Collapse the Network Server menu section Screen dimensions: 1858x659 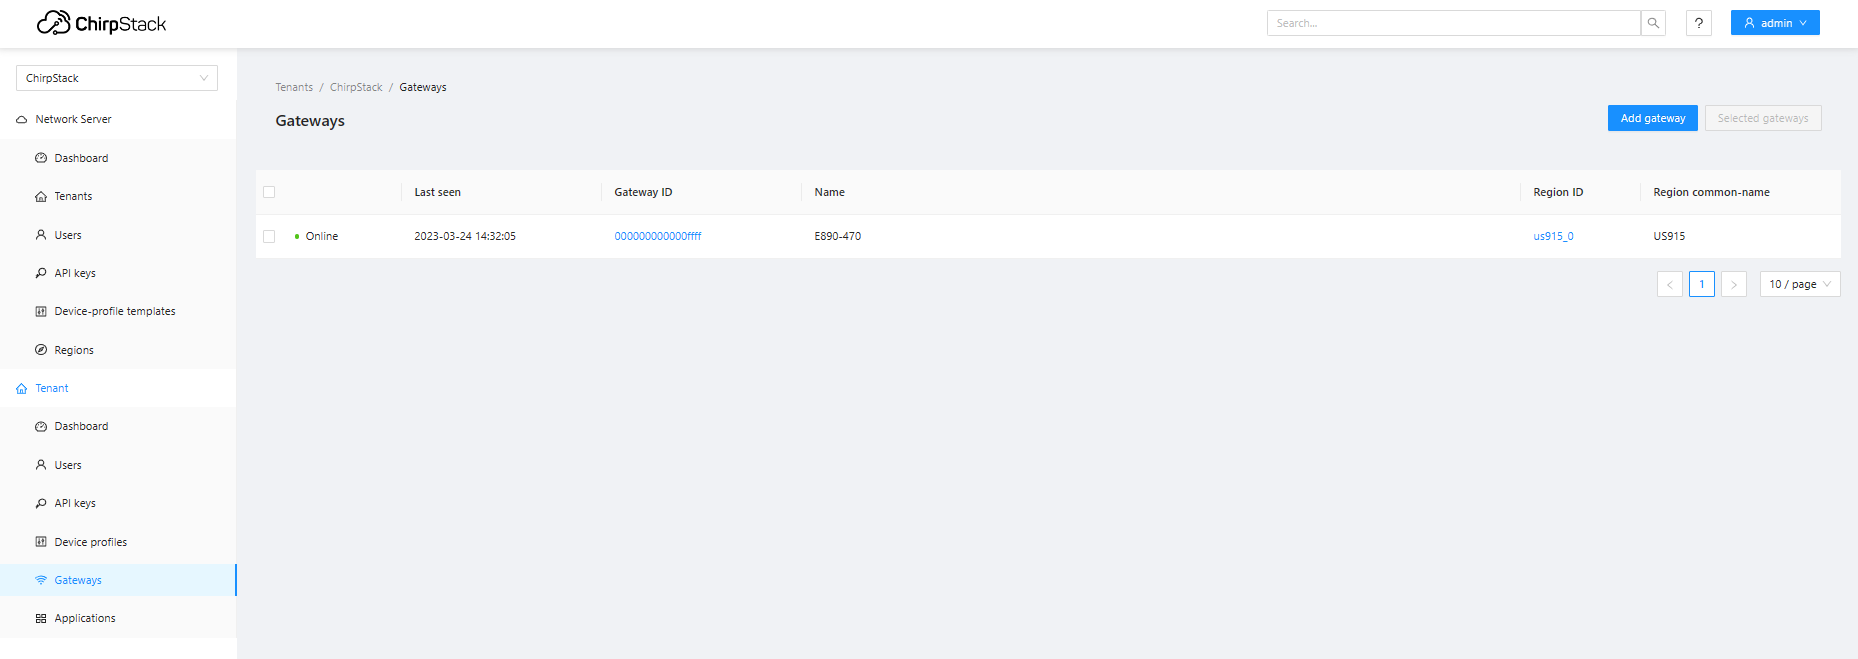click(73, 119)
